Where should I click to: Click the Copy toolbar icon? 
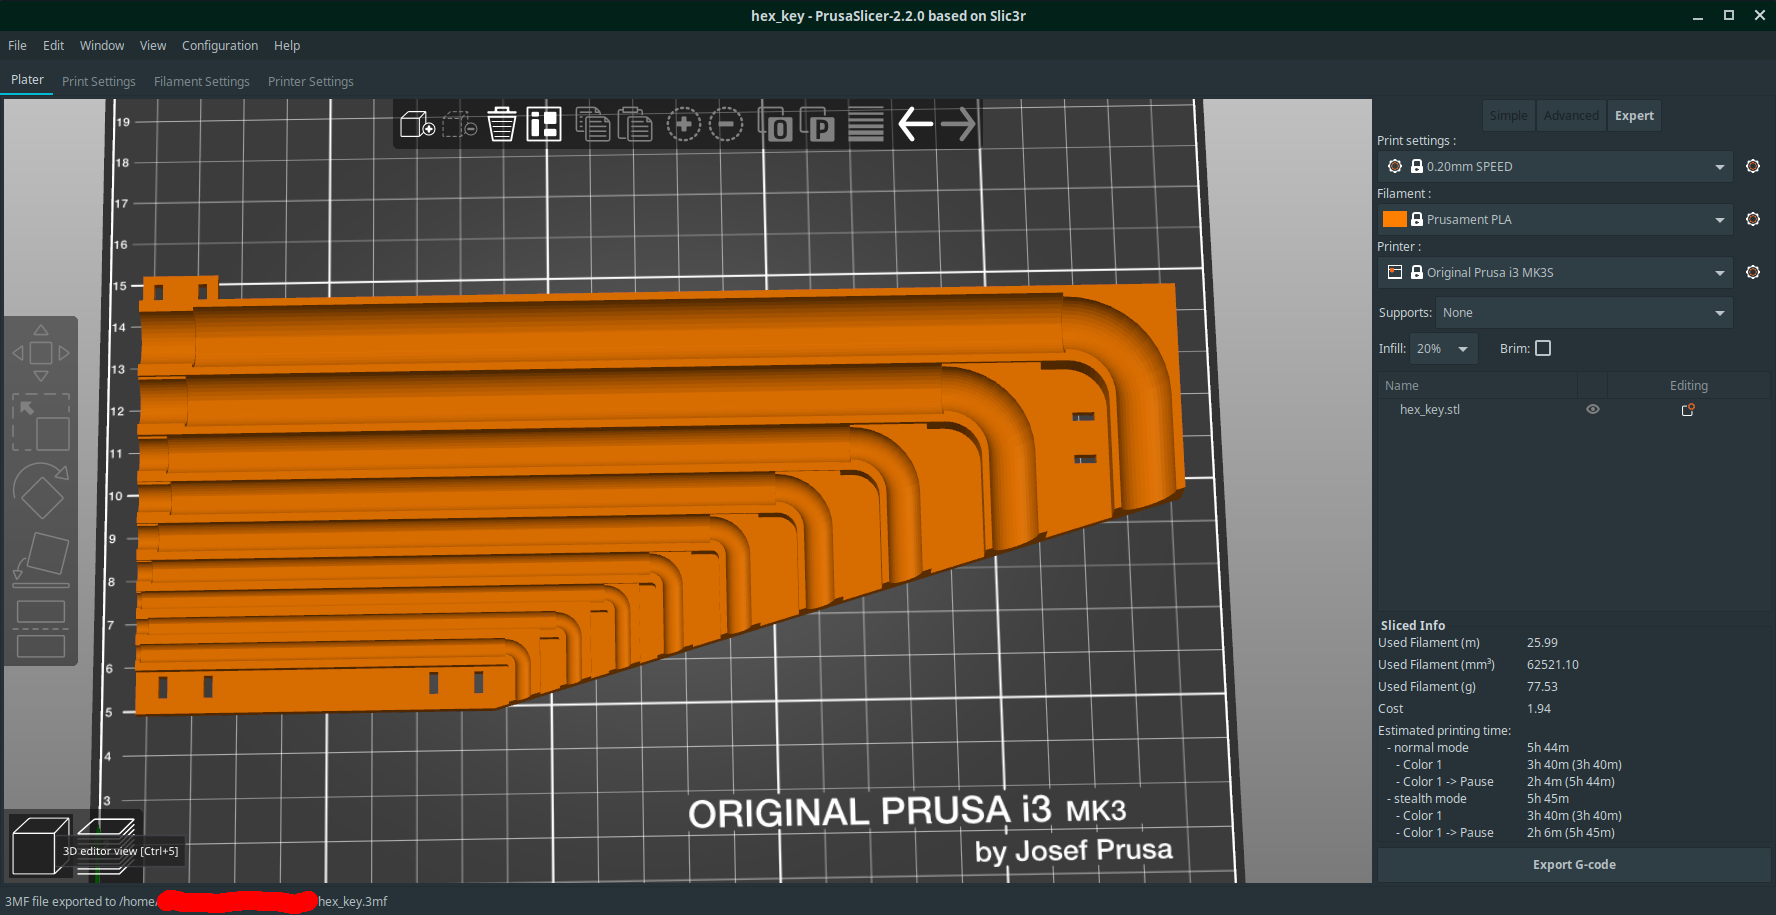593,125
